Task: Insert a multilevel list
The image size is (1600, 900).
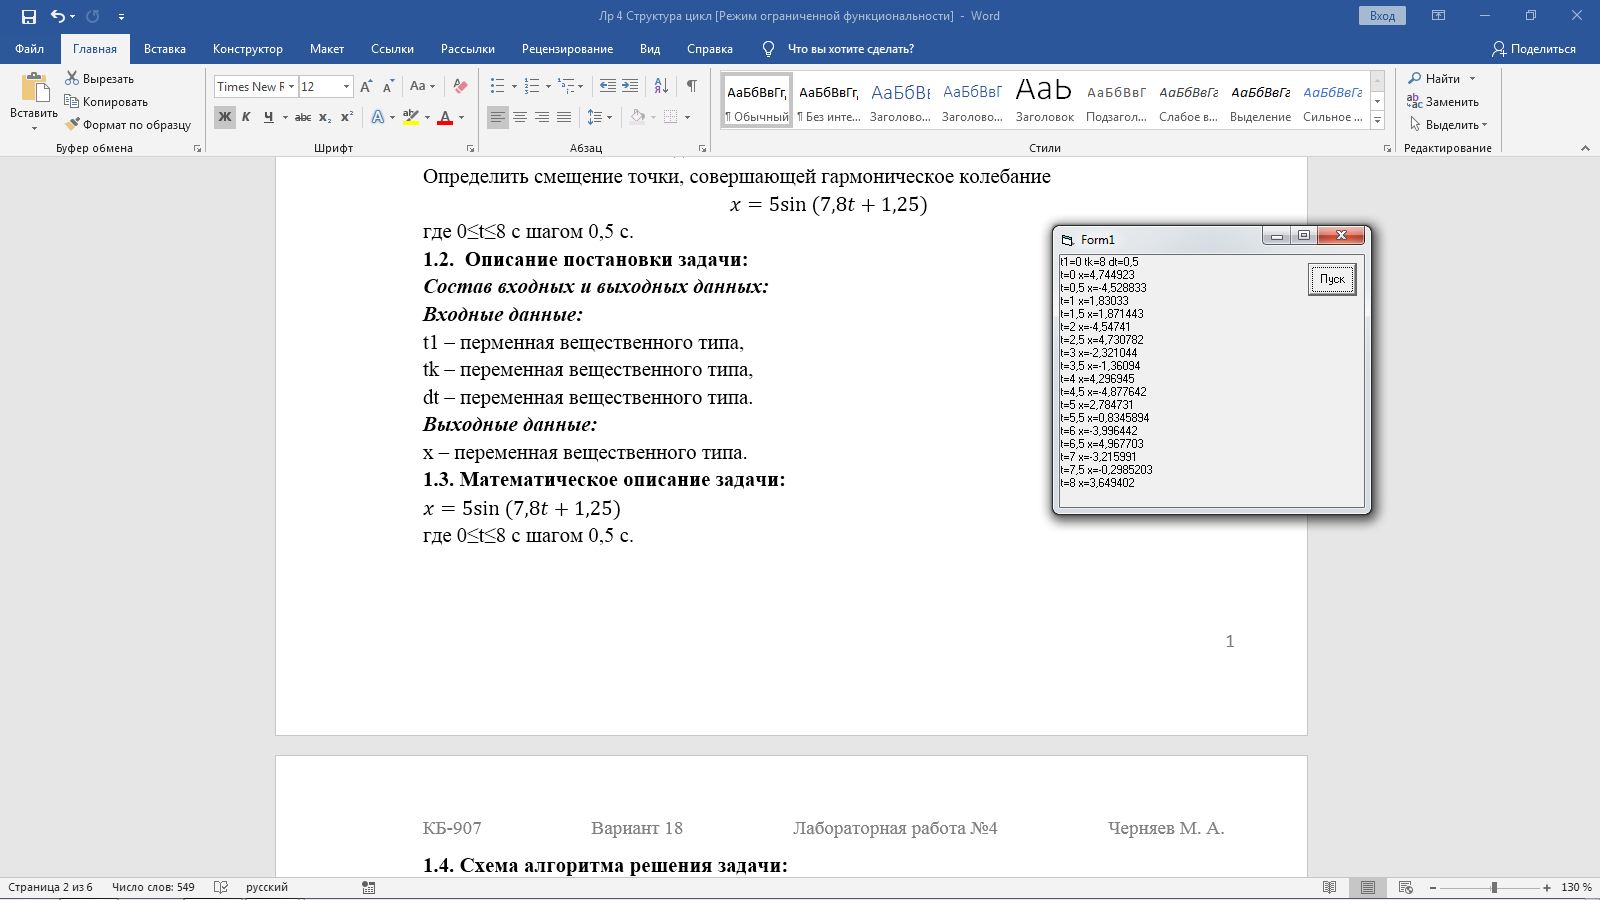Action: (567, 86)
